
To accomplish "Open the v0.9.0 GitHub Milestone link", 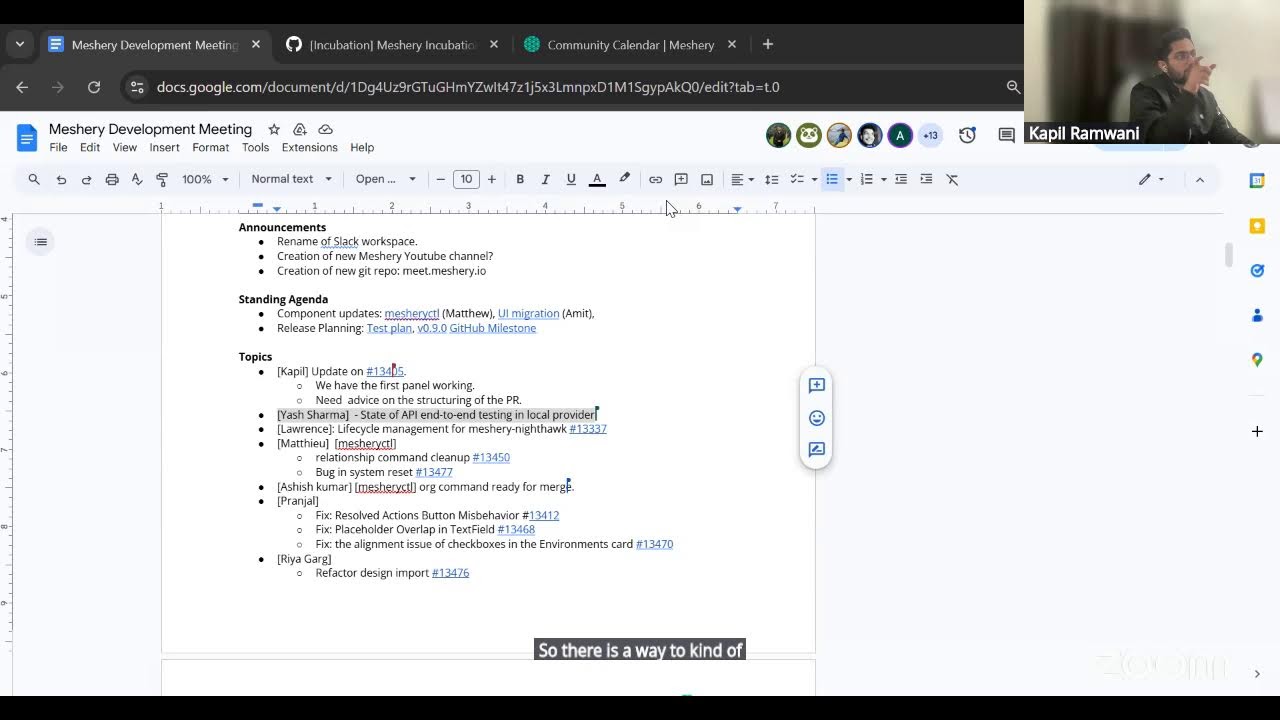I will coord(477,328).
